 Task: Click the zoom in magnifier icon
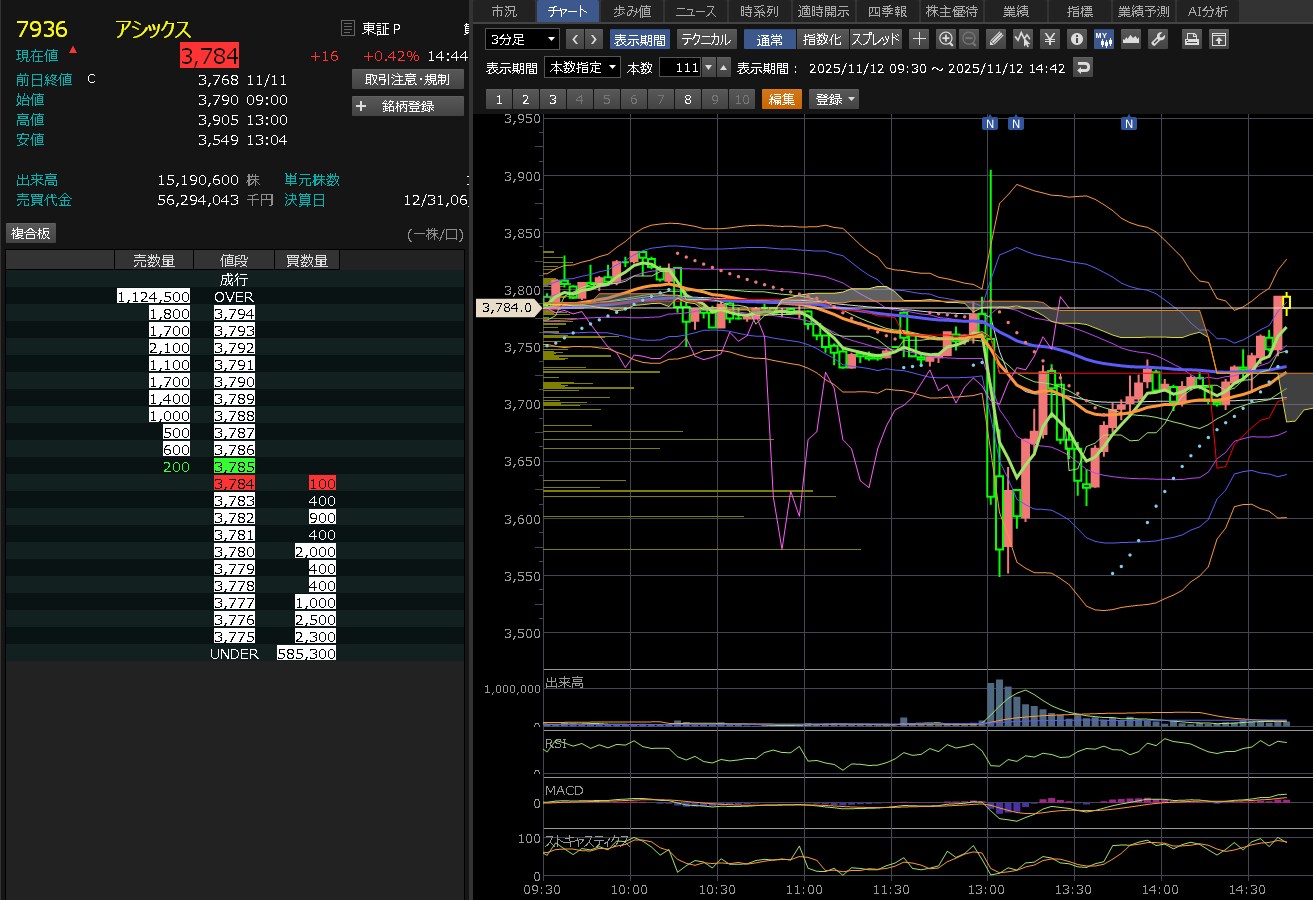945,39
